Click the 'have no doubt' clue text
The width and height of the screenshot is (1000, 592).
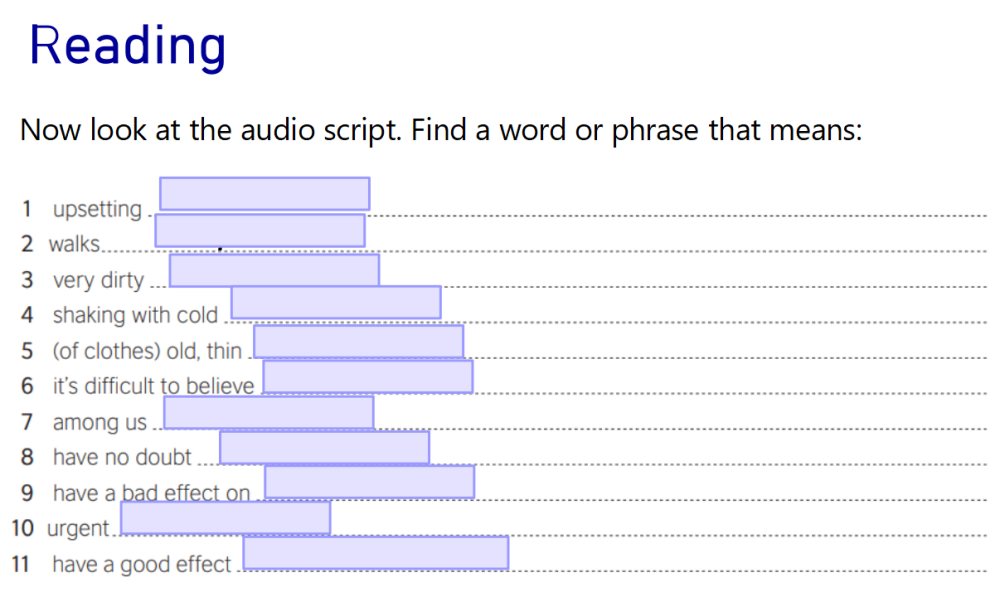(121, 457)
